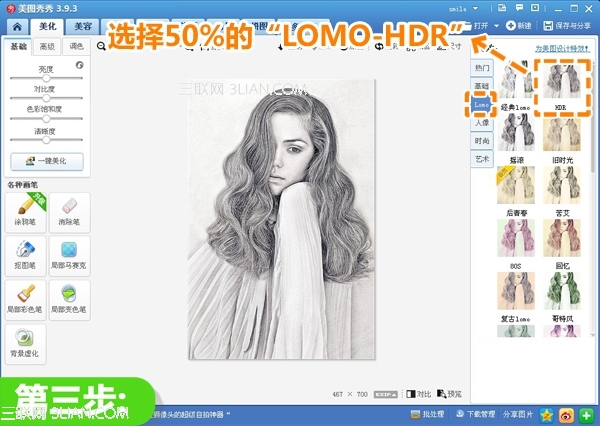
Task: Apply the HDR effect thumbnail
Action: [x=562, y=82]
